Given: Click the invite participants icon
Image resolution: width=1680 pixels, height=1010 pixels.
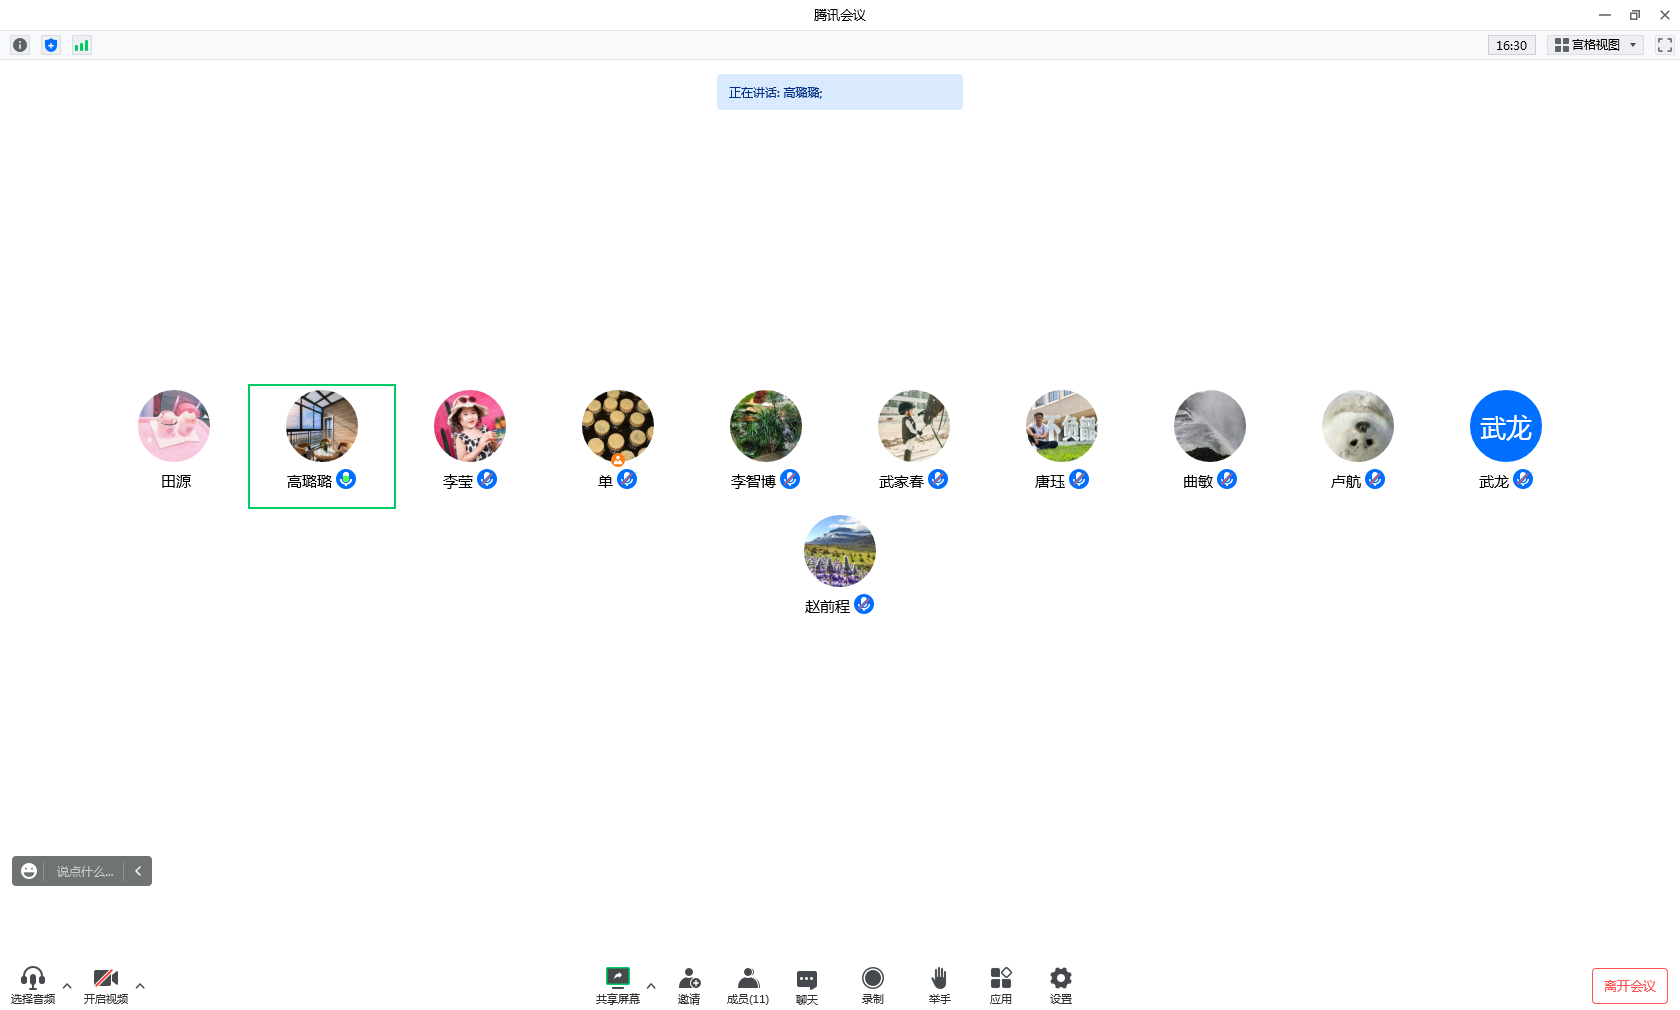Looking at the screenshot, I should click(x=689, y=985).
